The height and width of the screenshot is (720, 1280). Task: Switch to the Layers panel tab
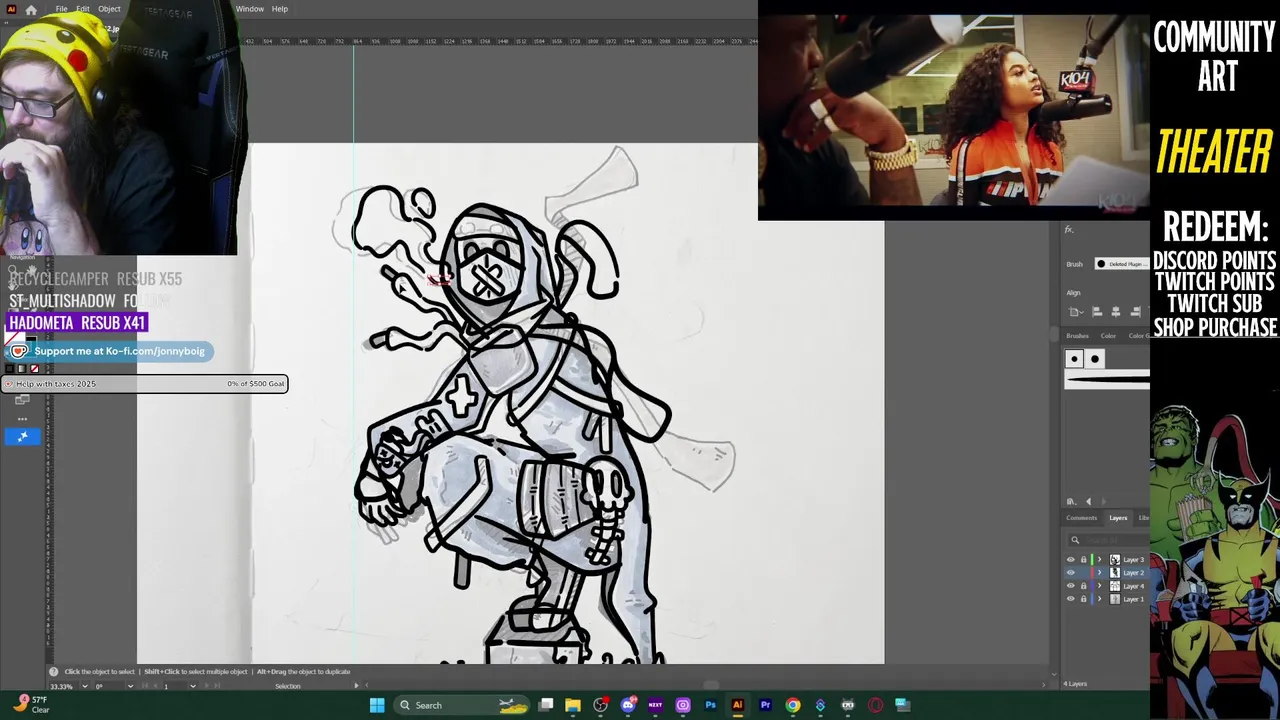(x=1118, y=518)
